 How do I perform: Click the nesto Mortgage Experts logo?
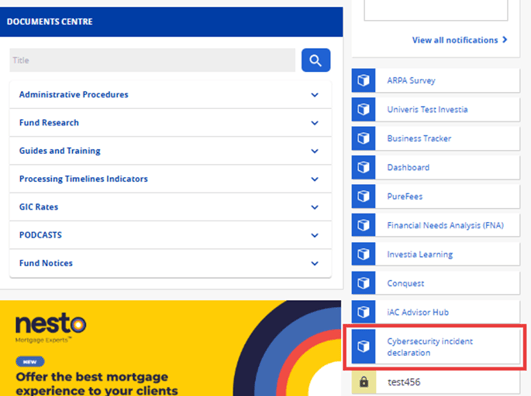coord(51,328)
